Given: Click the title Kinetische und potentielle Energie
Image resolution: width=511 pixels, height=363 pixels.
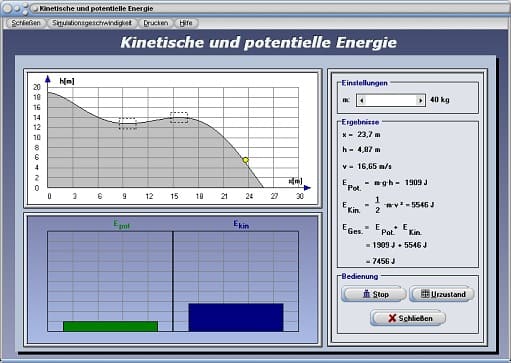Looking at the screenshot, I should 259,43.
